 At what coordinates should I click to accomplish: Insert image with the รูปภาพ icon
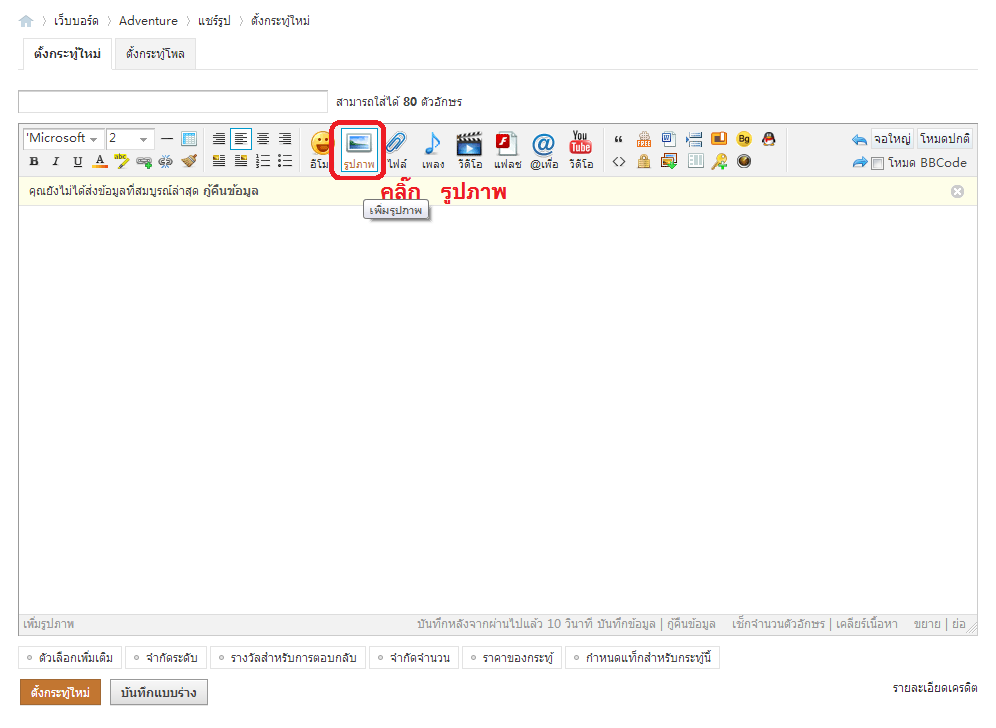pos(359,150)
